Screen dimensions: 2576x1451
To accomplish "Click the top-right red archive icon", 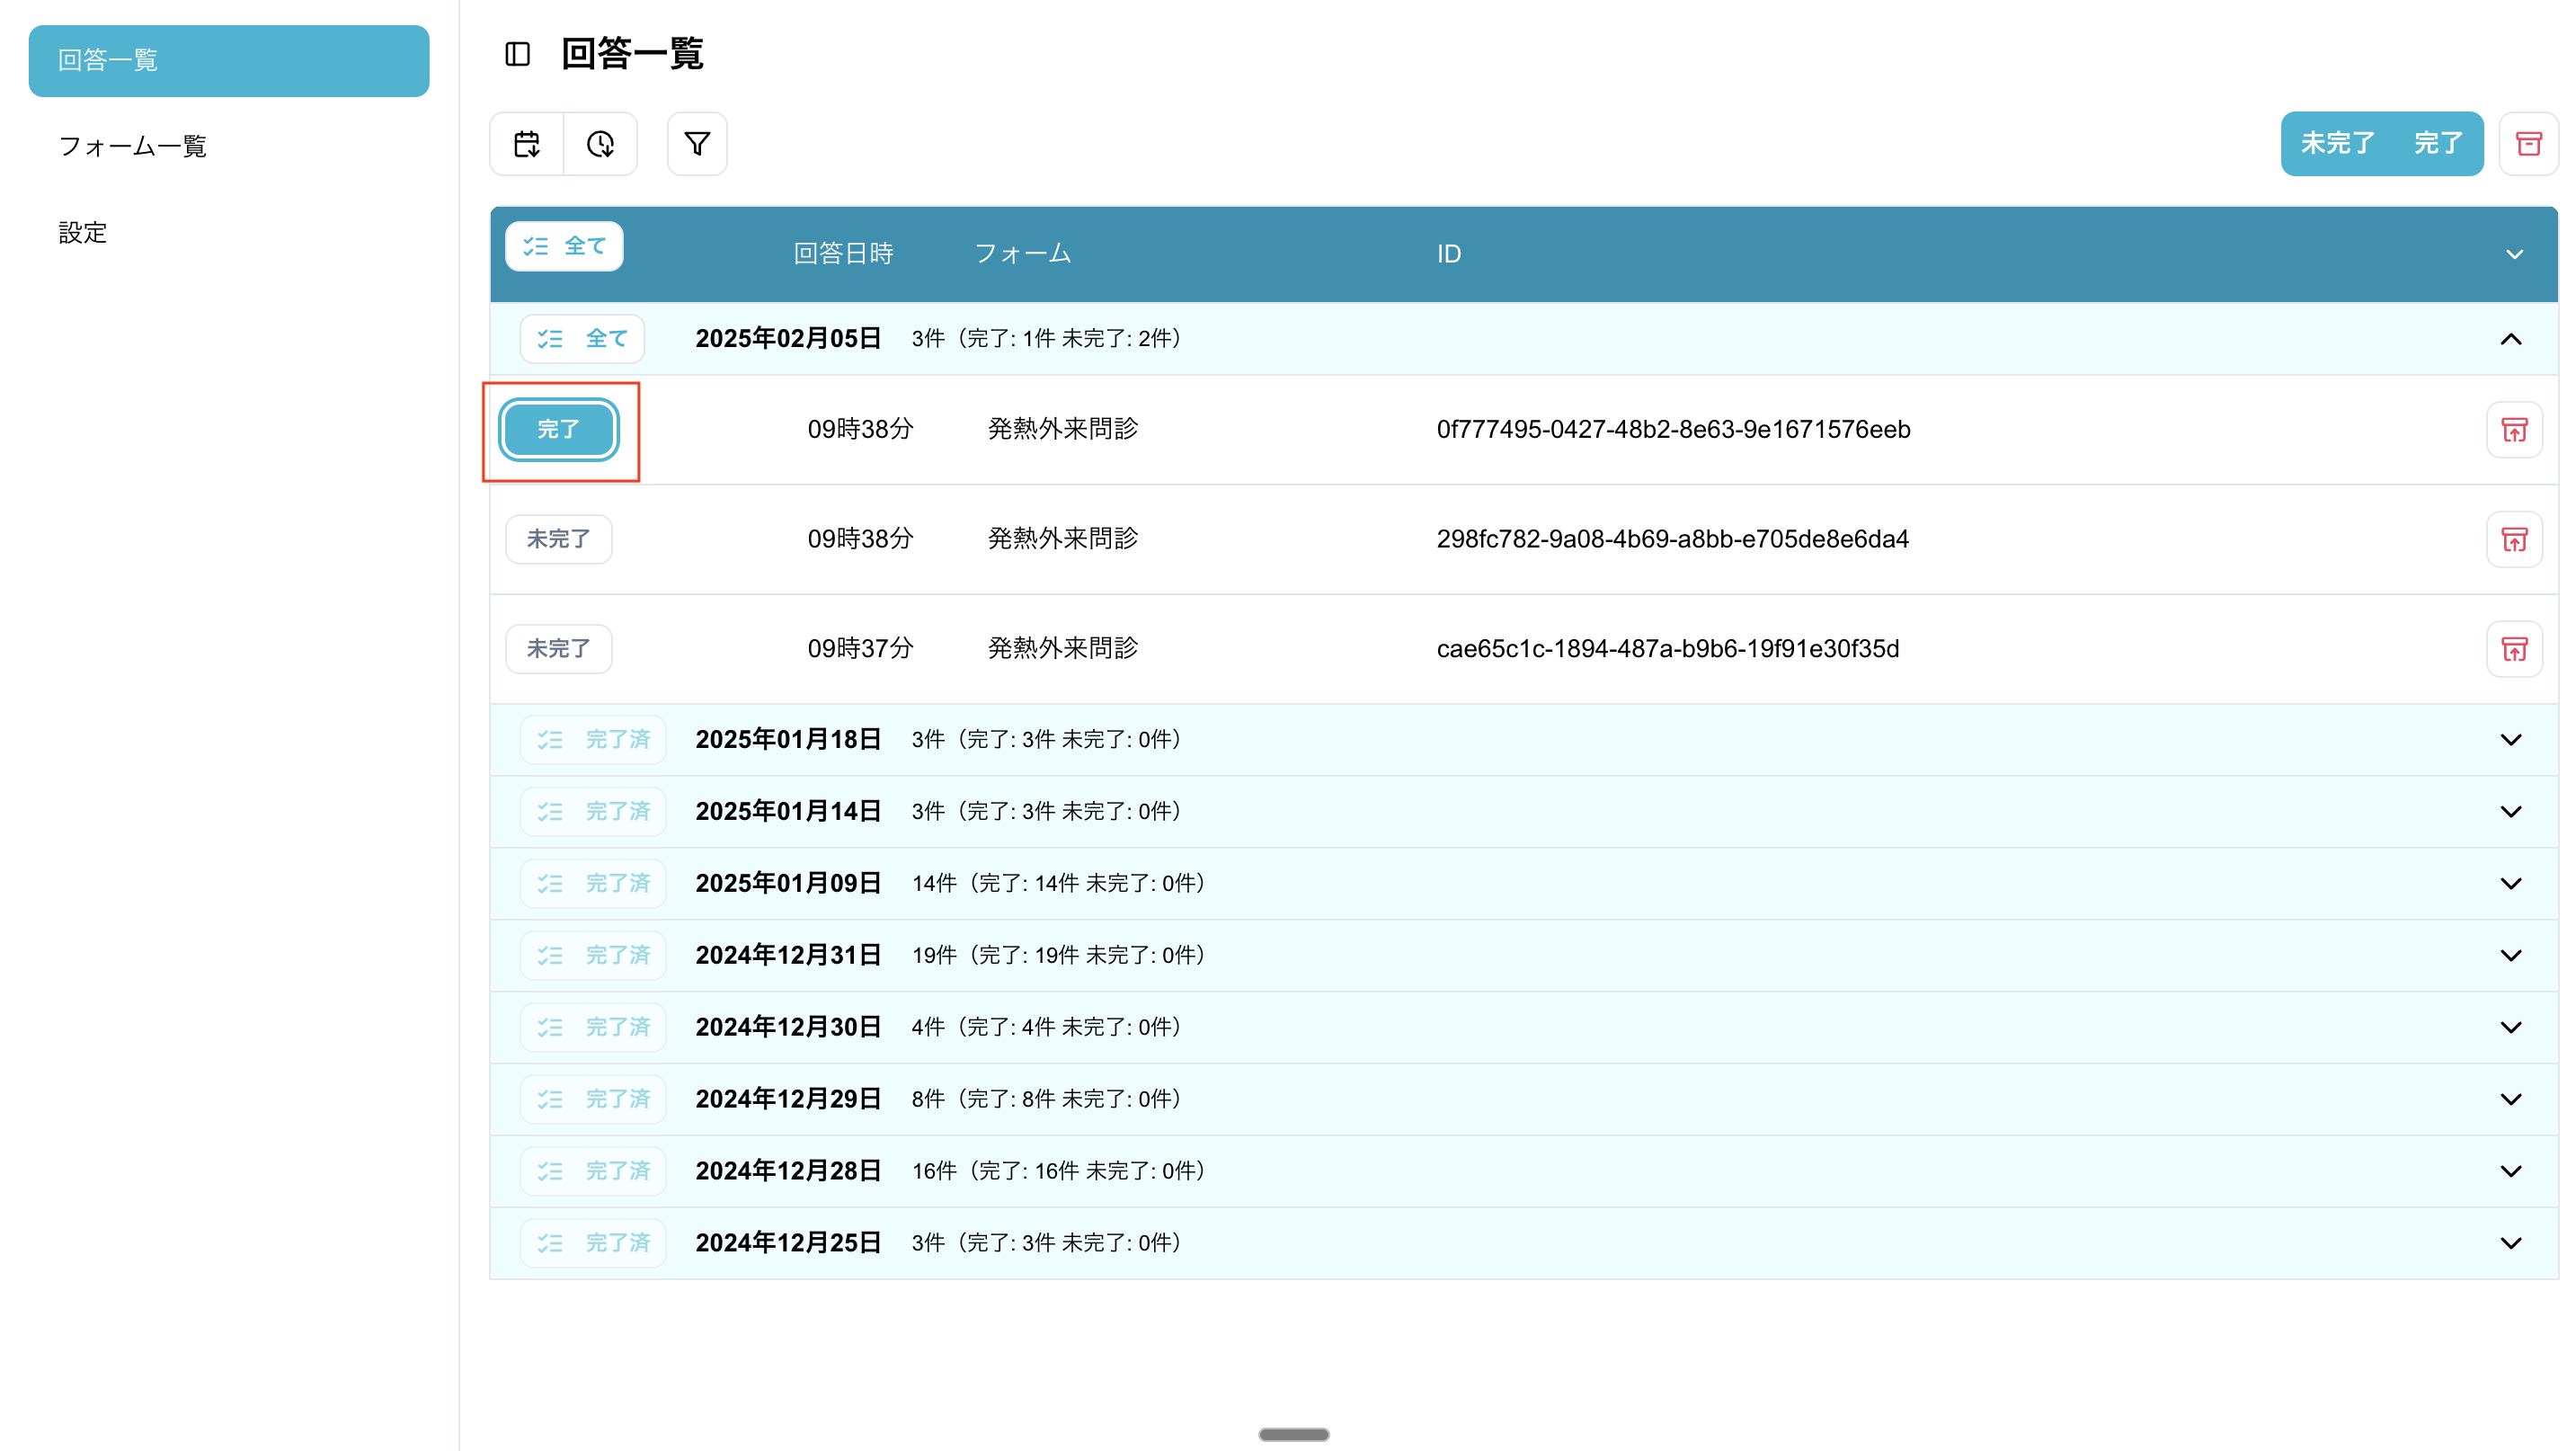I will pyautogui.click(x=2528, y=144).
